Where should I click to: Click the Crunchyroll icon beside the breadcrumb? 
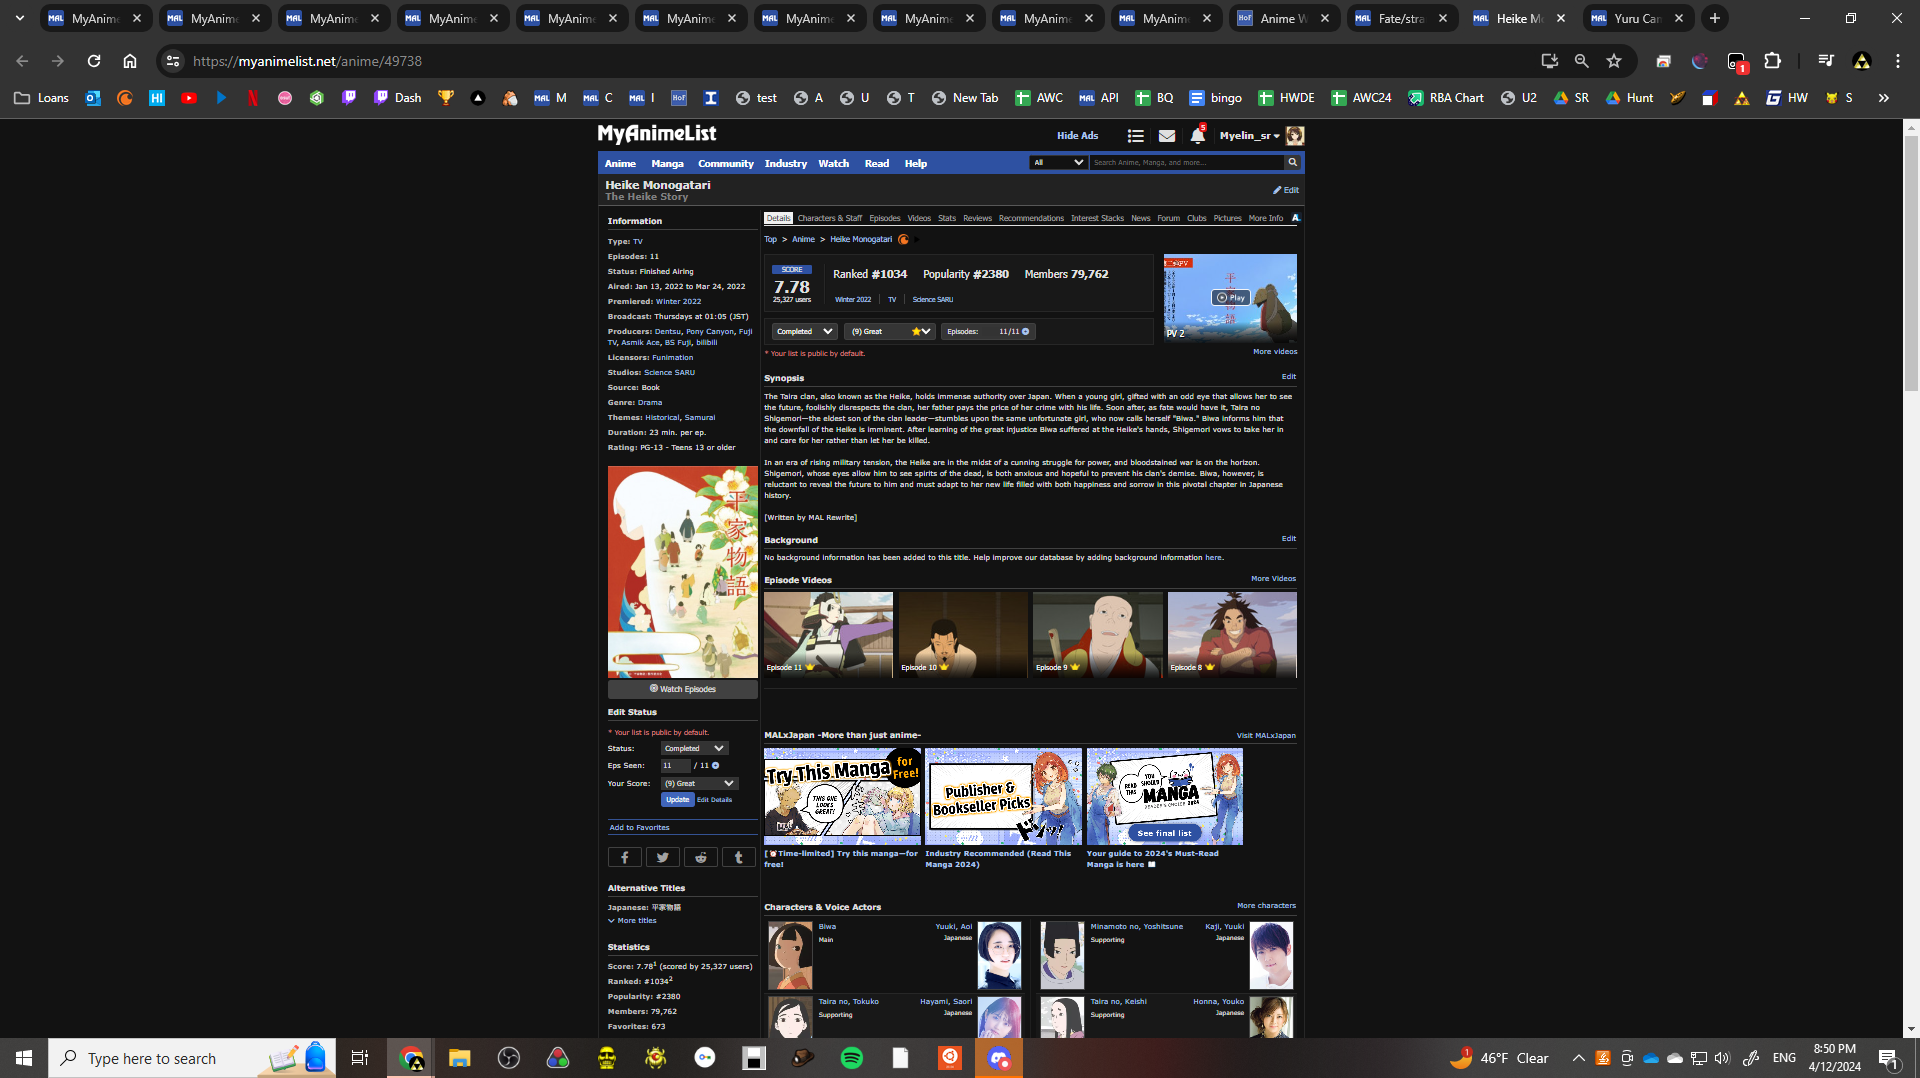pyautogui.click(x=903, y=240)
